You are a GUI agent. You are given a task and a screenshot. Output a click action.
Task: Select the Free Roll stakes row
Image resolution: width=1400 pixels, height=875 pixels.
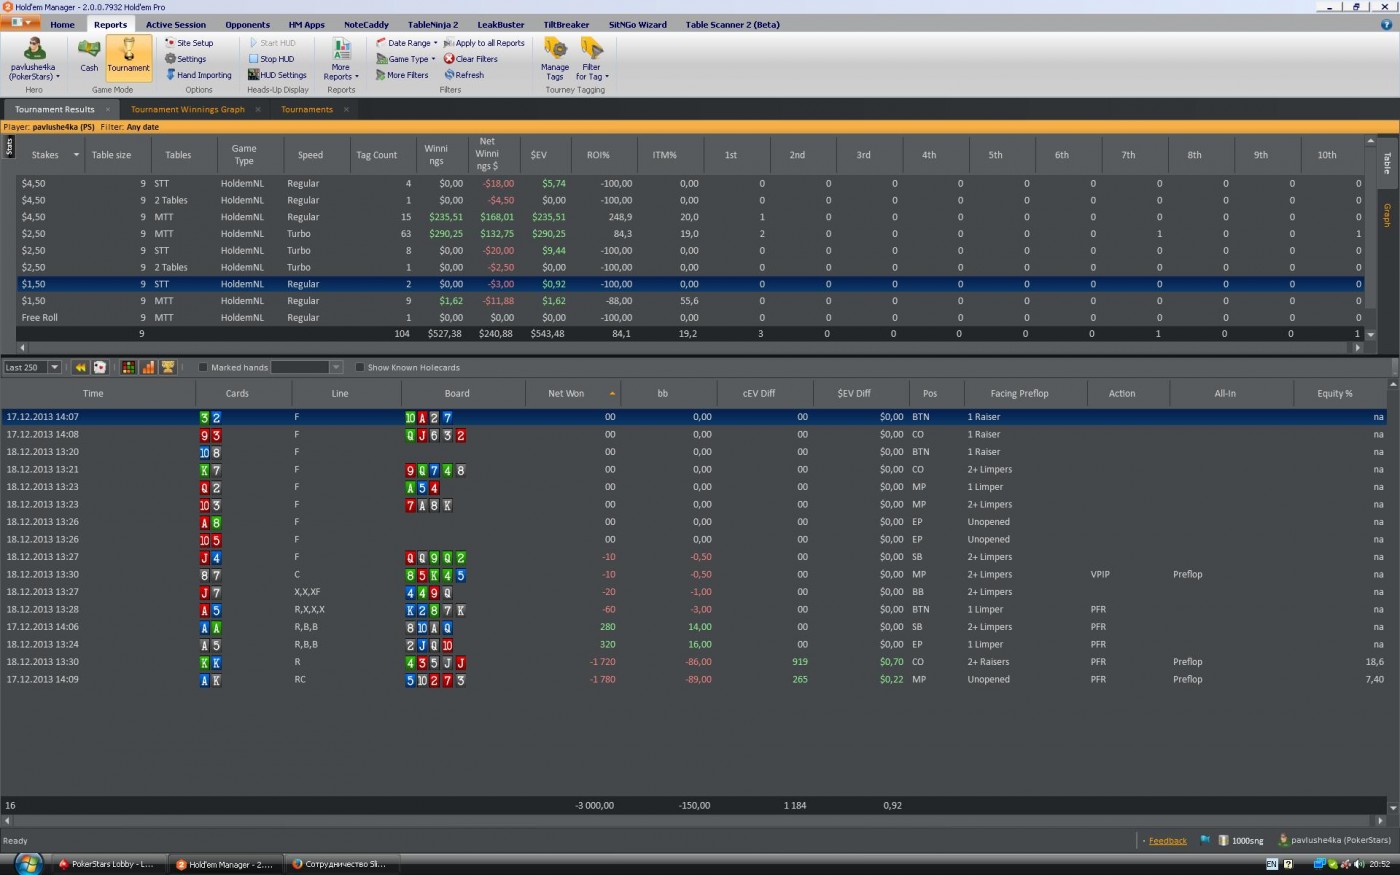point(690,318)
